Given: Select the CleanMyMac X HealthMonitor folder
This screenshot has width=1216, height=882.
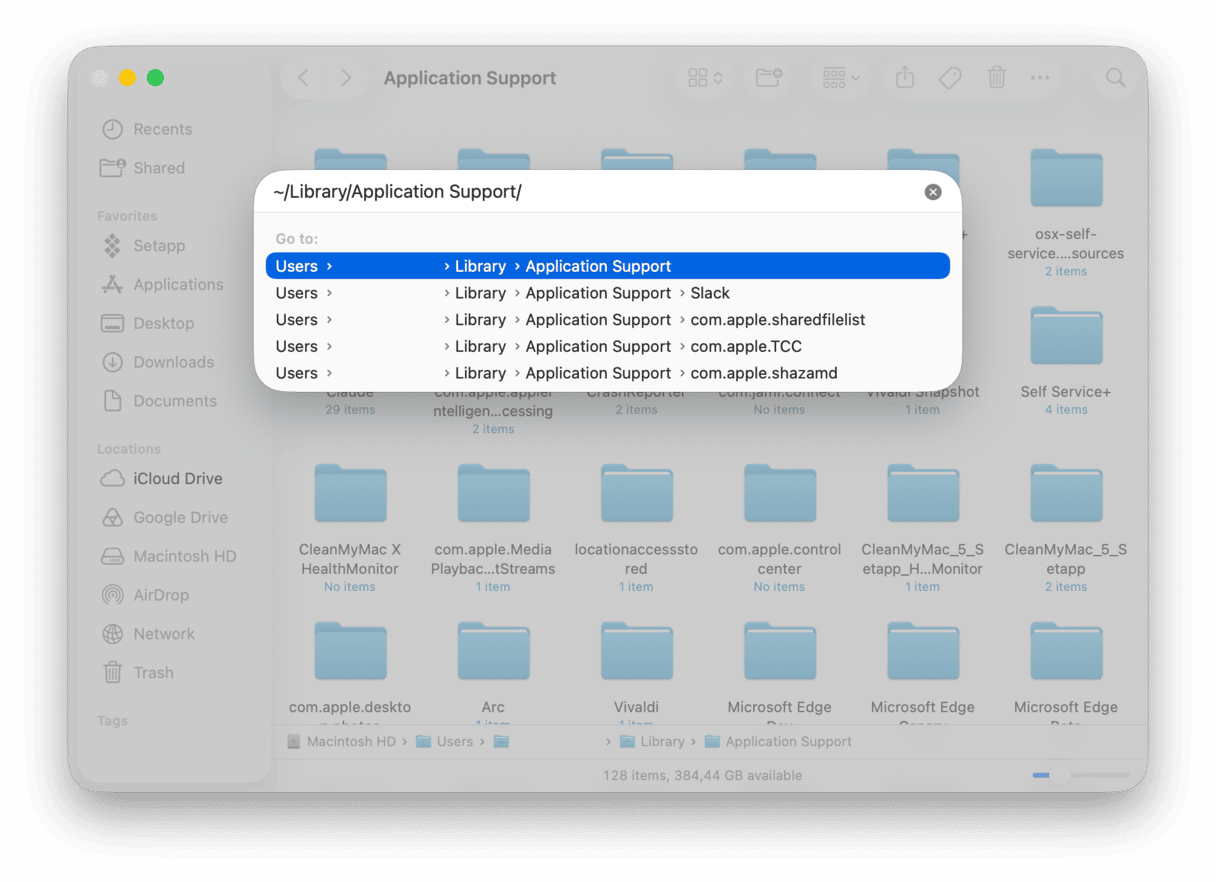Looking at the screenshot, I should click(x=350, y=494).
